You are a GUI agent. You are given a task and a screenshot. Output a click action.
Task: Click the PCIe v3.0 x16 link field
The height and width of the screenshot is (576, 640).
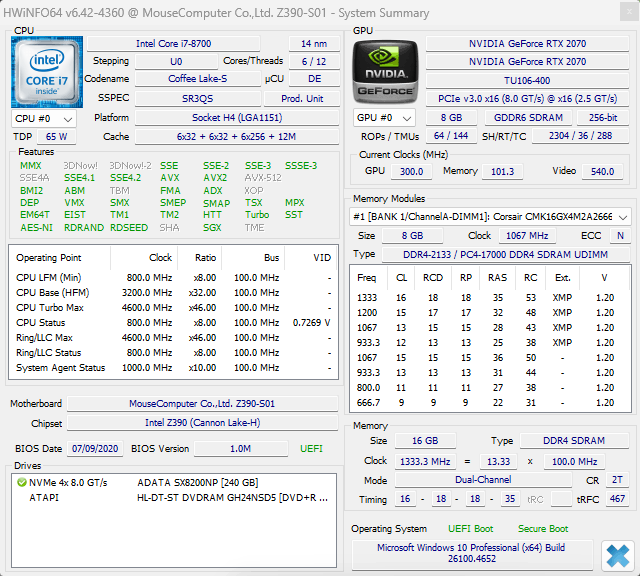coord(527,99)
